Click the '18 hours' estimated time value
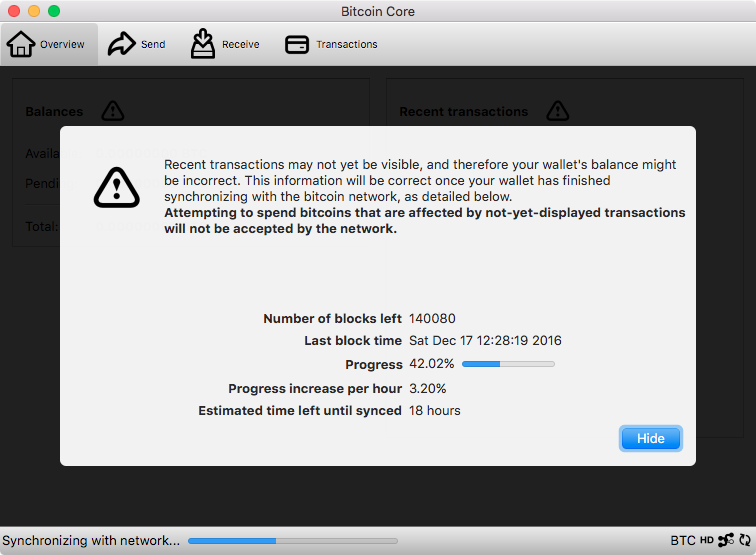This screenshot has width=756, height=555. pos(435,411)
